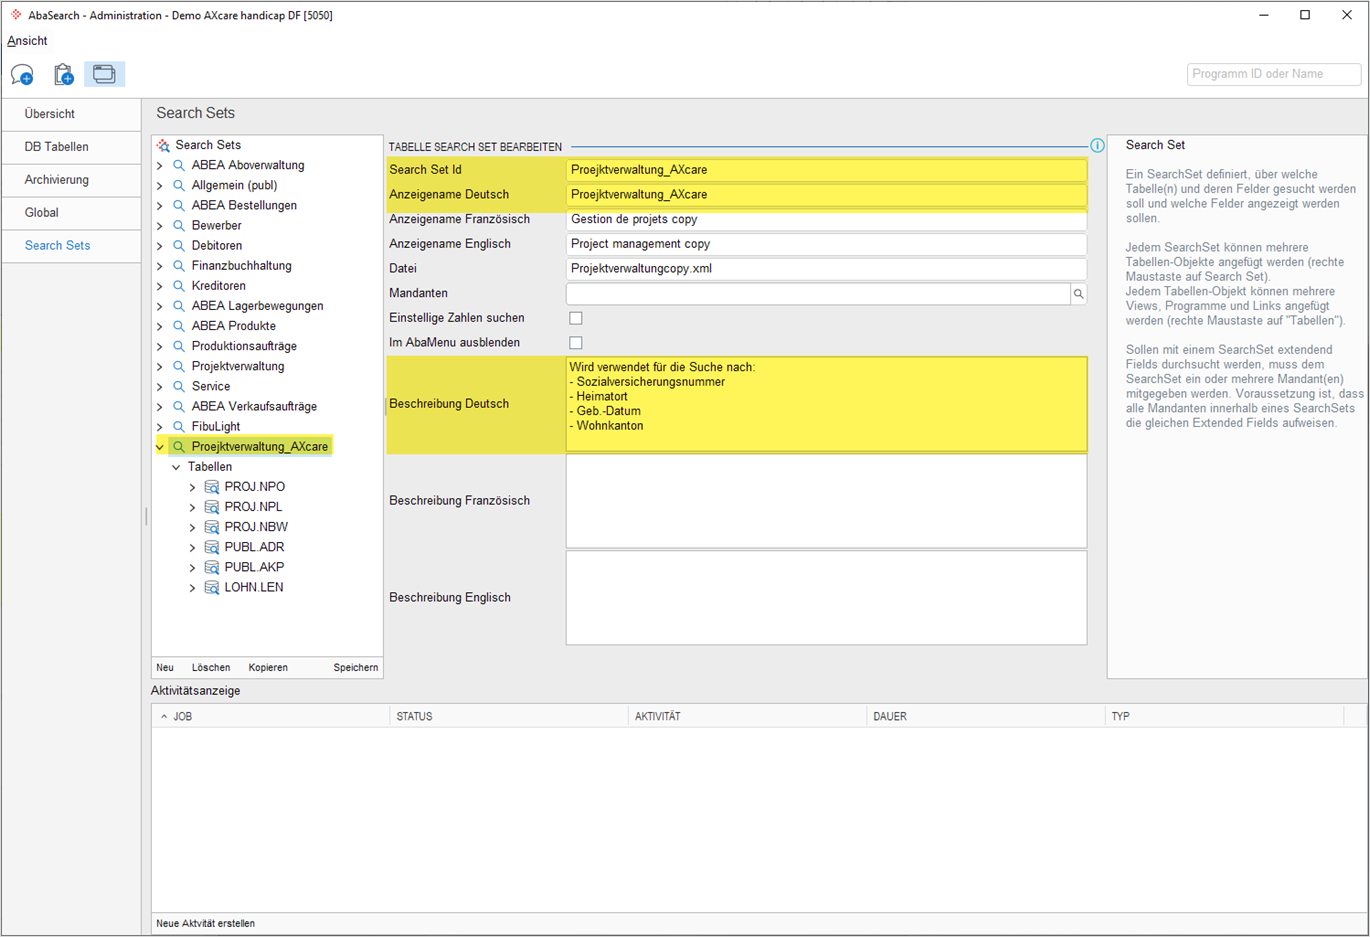
Task: Click the magnifier icon of ABEA Aboverwaltung
Action: pyautogui.click(x=179, y=165)
